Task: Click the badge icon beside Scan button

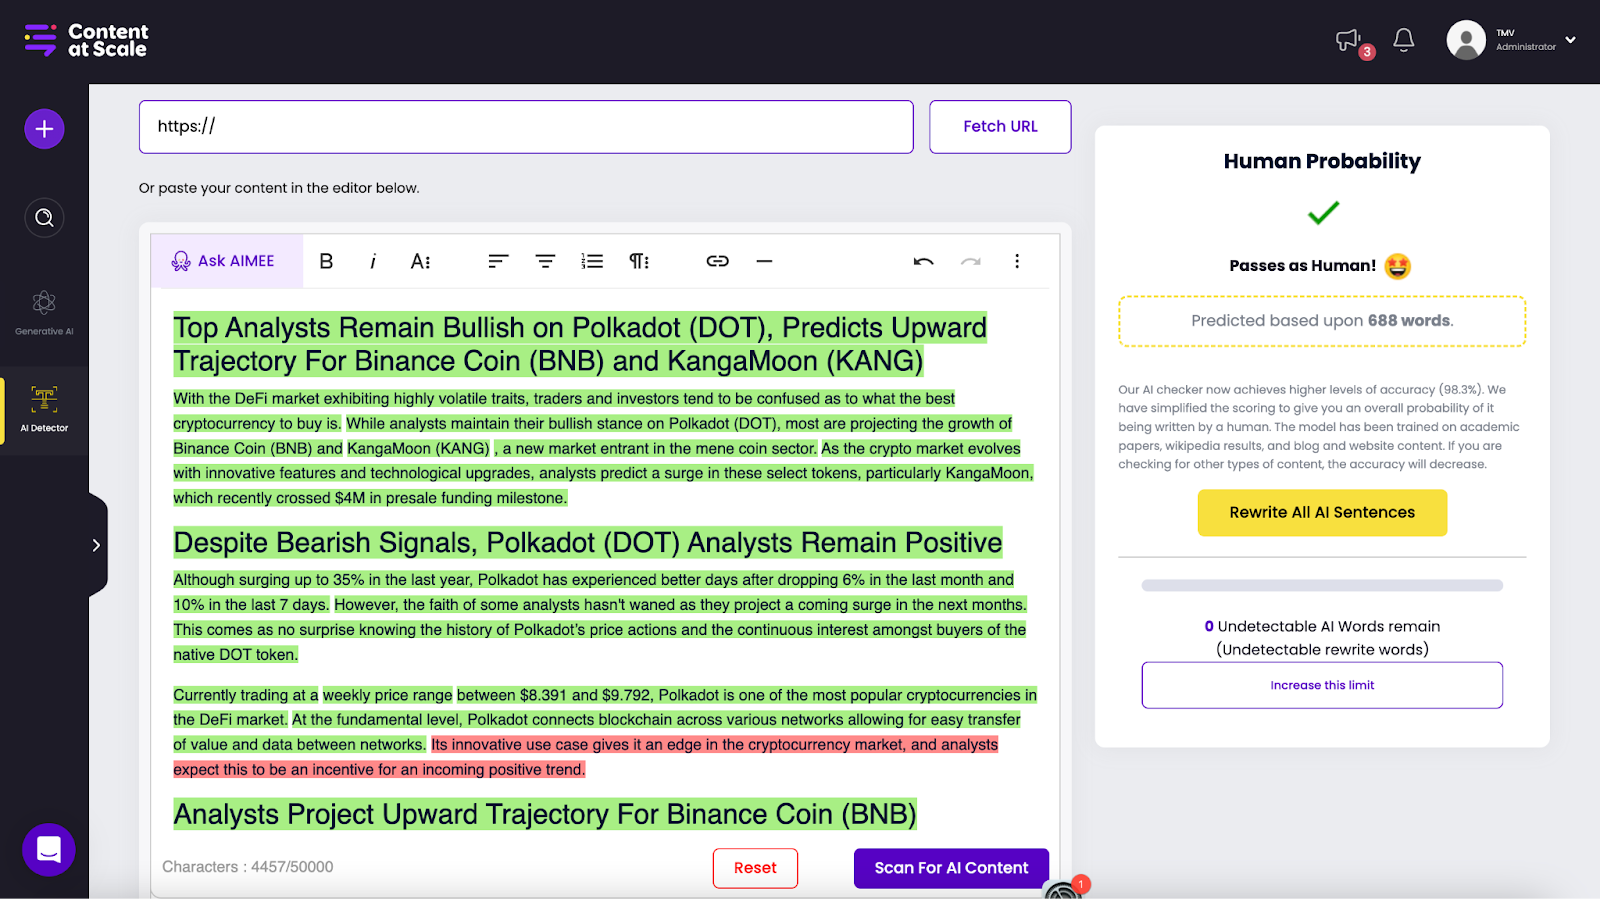Action: tap(1066, 888)
